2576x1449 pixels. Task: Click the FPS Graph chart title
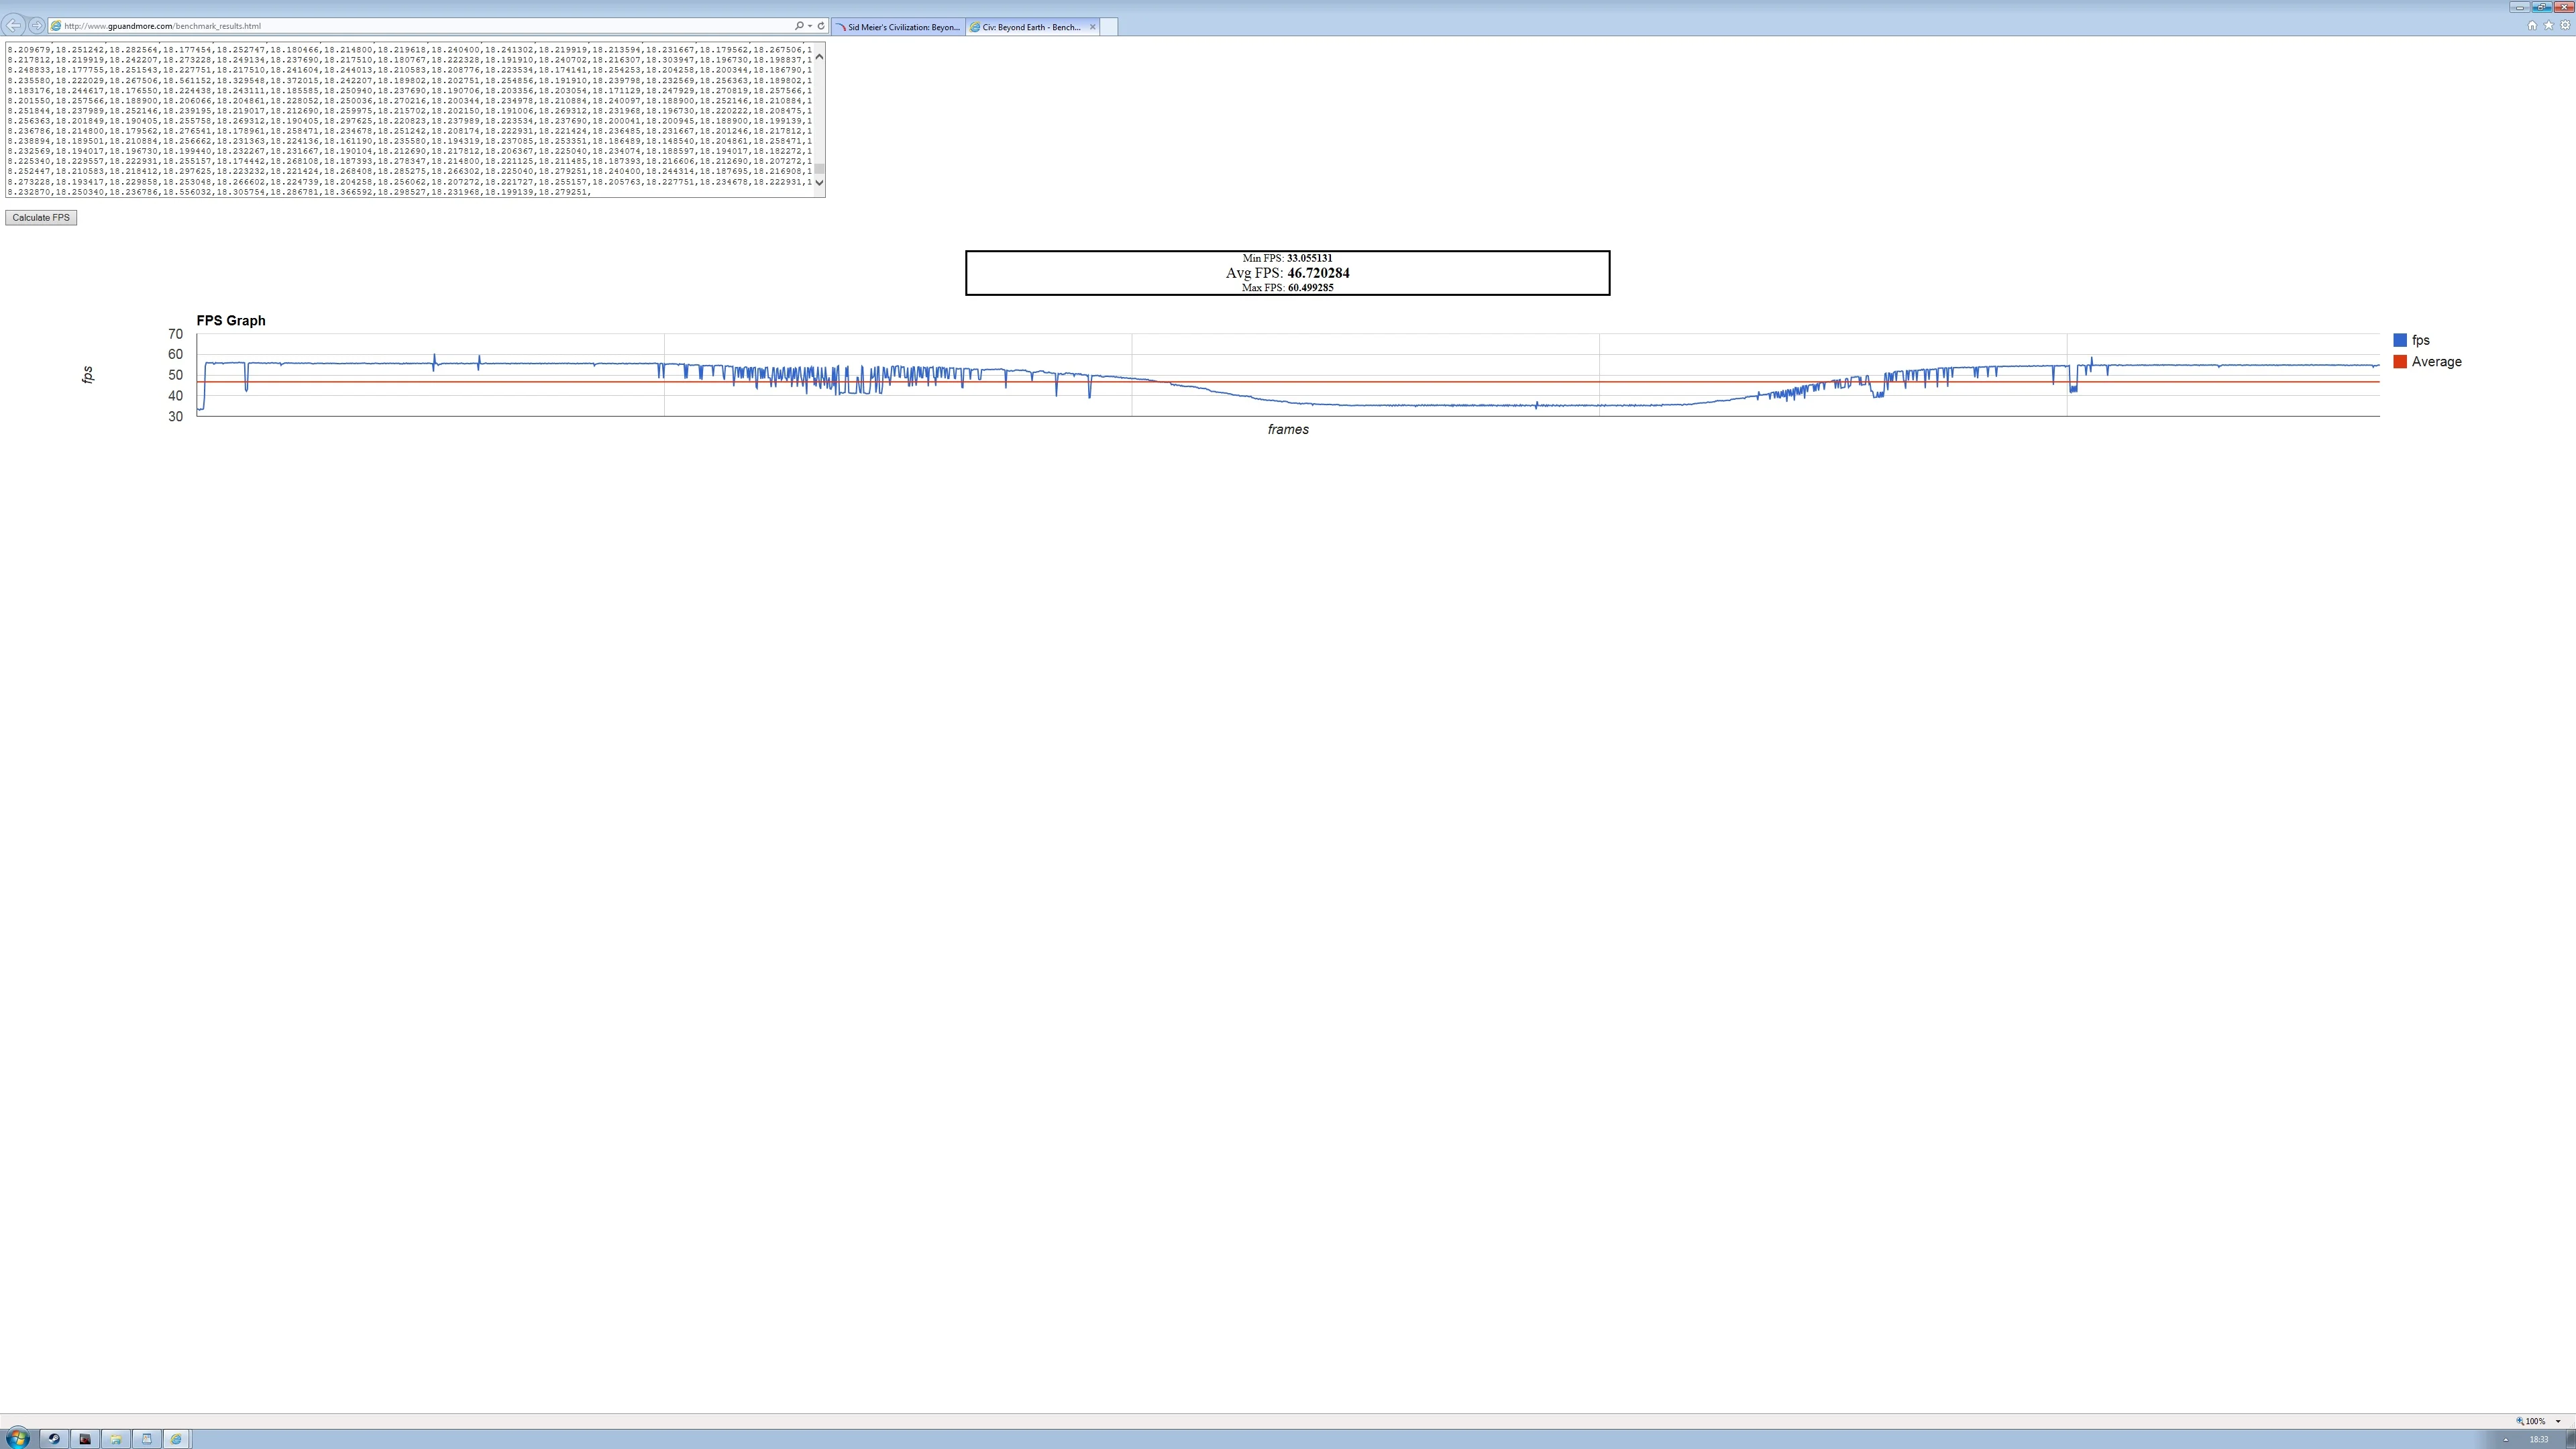[x=231, y=321]
